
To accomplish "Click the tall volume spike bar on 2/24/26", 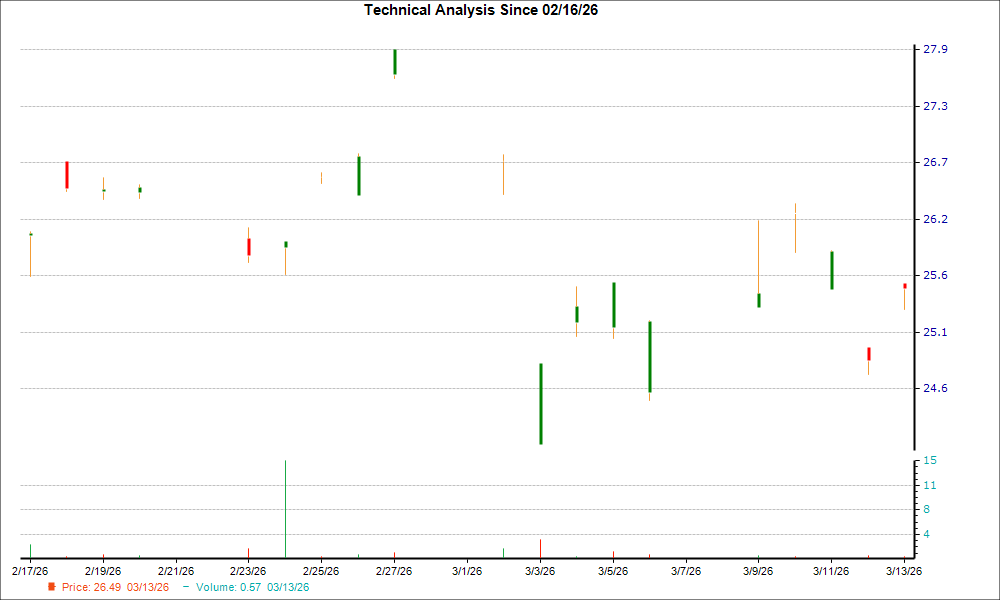I will 285,505.
